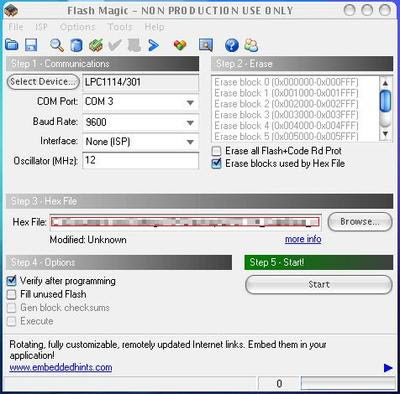Open the ISP menu
This screenshot has height=394, width=400.
point(41,27)
